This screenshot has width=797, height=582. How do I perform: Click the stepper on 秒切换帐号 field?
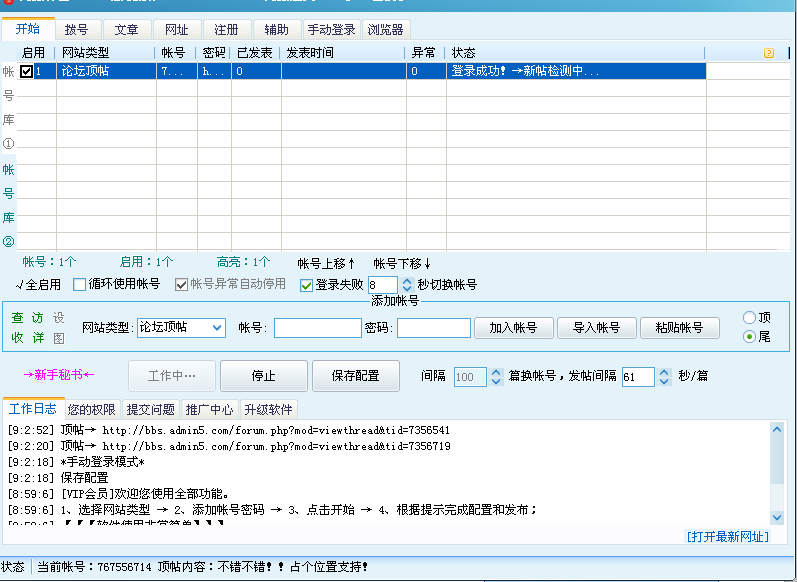point(406,285)
